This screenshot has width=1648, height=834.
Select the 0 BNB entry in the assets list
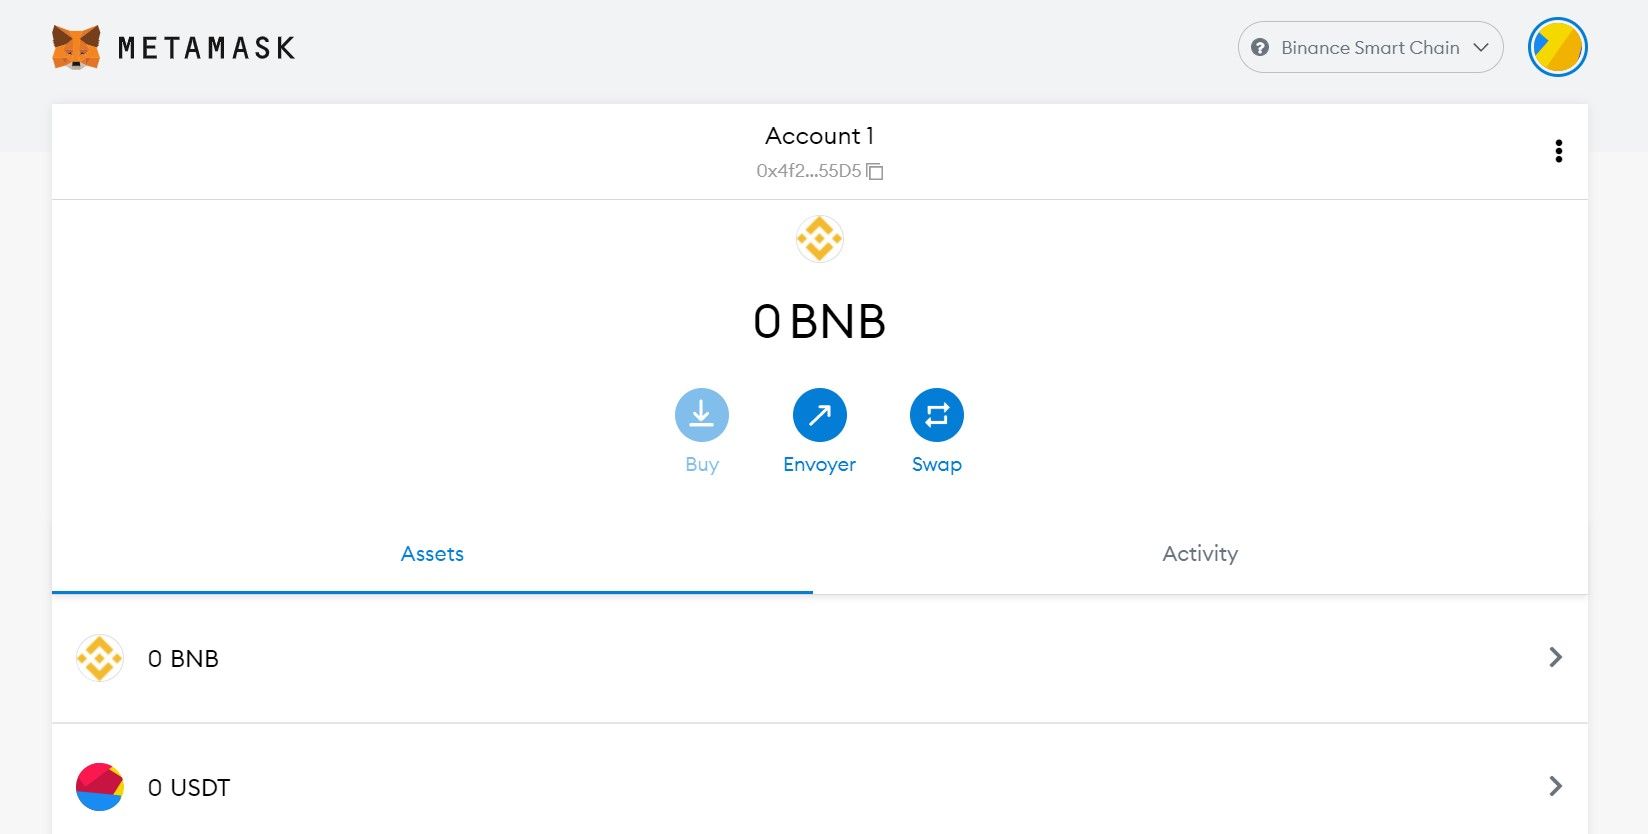183,659
